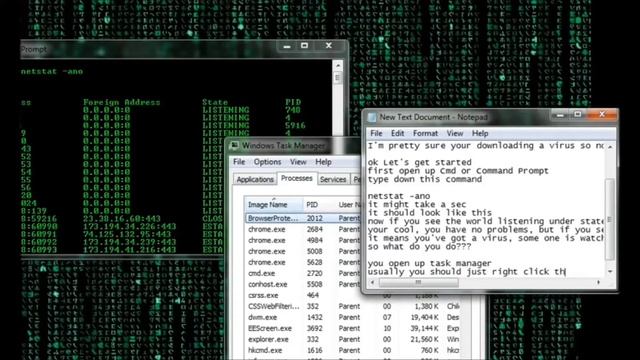The height and width of the screenshot is (360, 640).
Task: Click 'it might take a sec' line
Action: coord(417,204)
